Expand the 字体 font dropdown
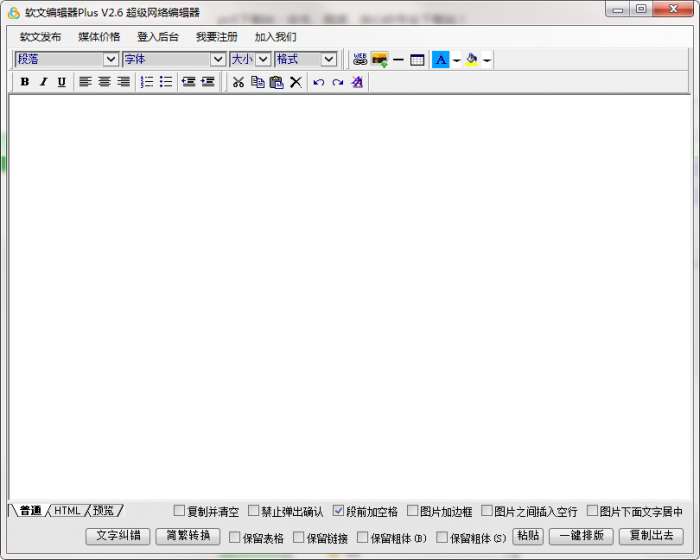The height and width of the screenshot is (560, 700). pos(217,60)
